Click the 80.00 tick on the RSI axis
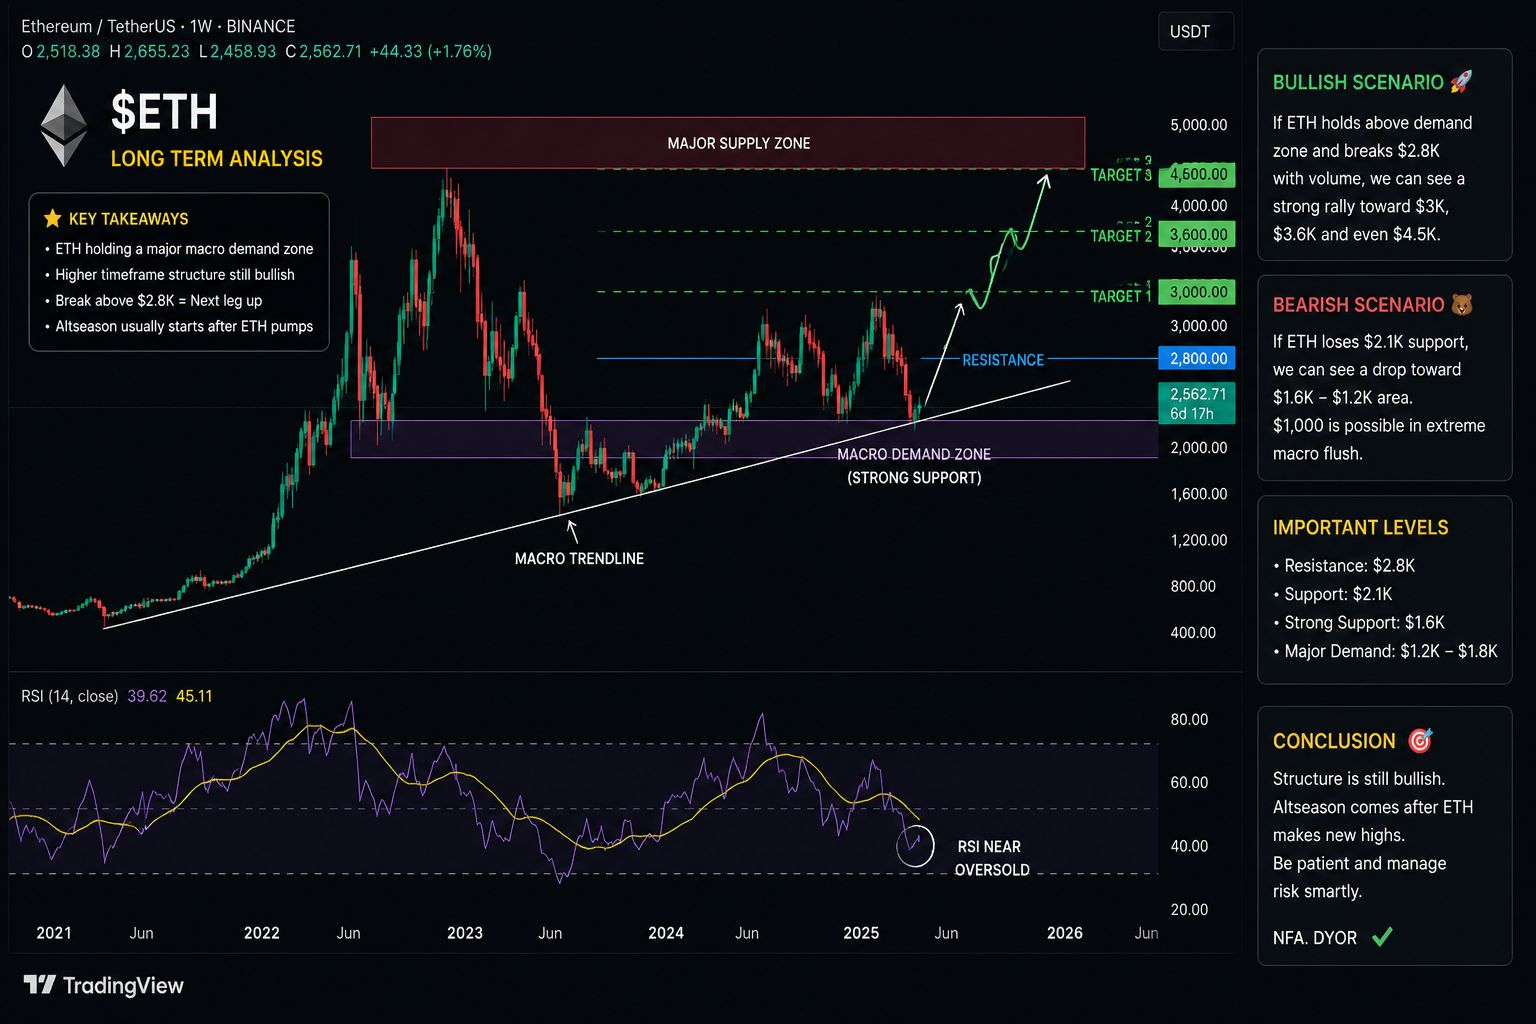 click(1189, 720)
